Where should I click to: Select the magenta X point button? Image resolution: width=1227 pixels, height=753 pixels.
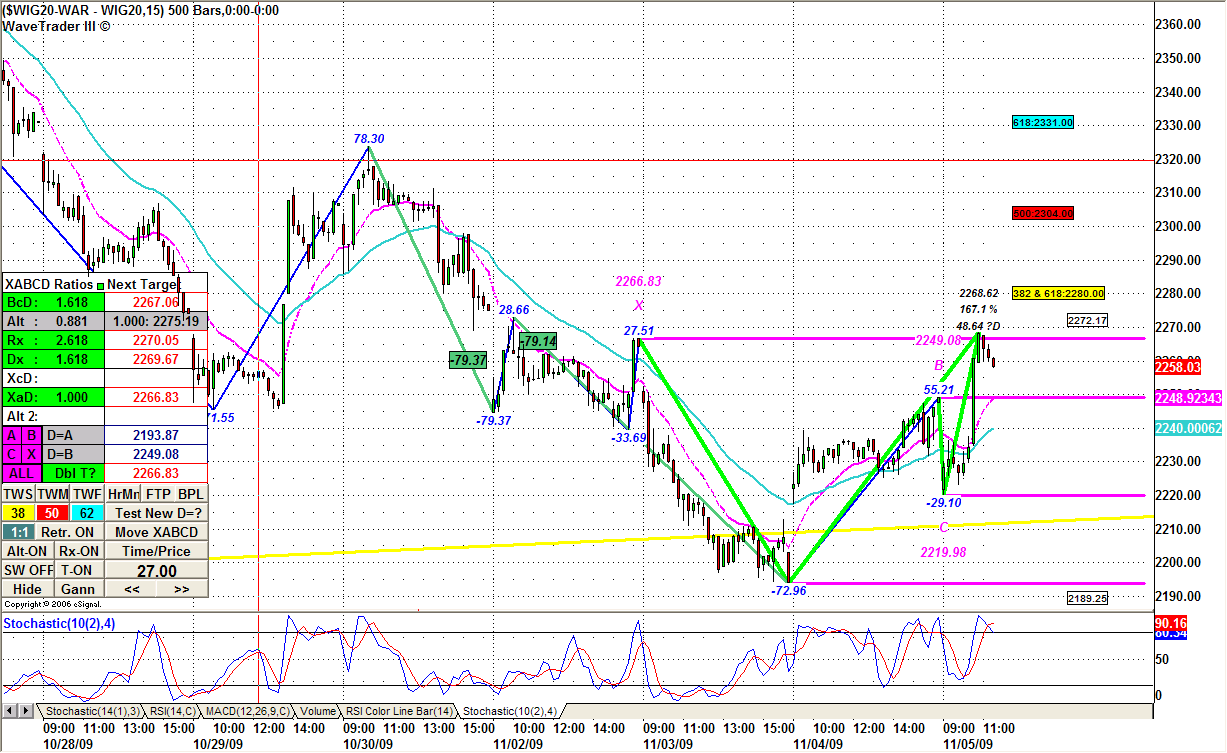[x=31, y=454]
